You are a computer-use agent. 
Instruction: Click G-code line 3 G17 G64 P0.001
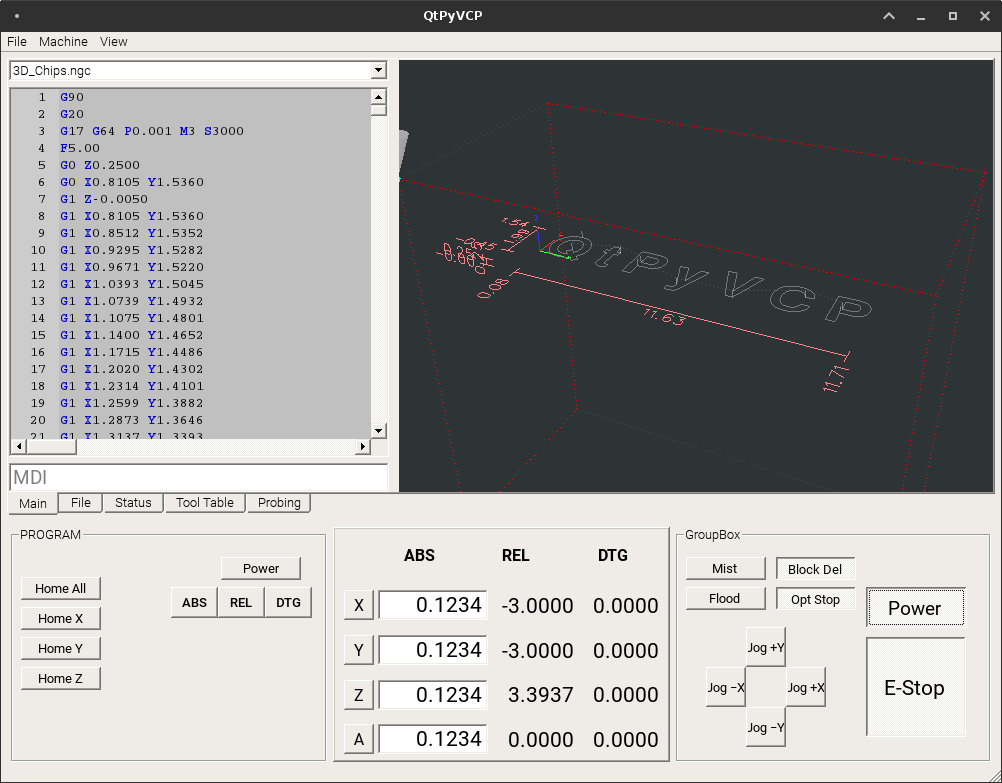pyautogui.click(x=151, y=131)
